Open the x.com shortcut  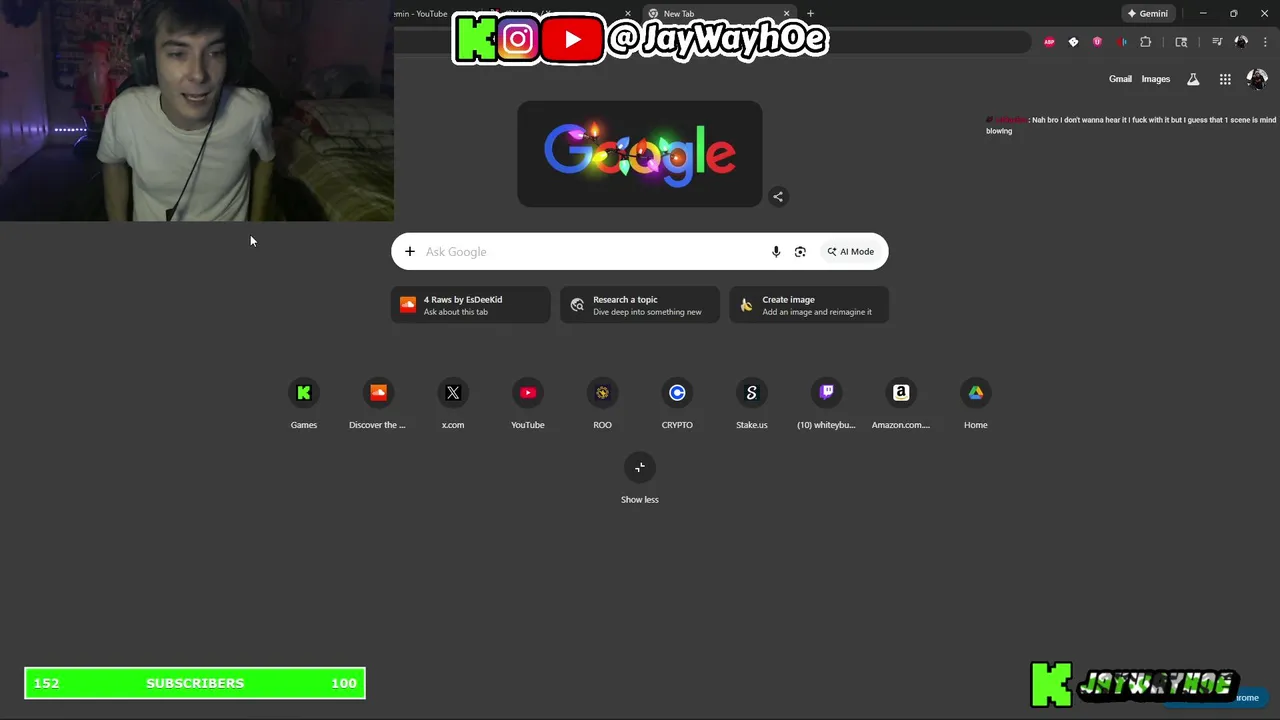point(453,403)
